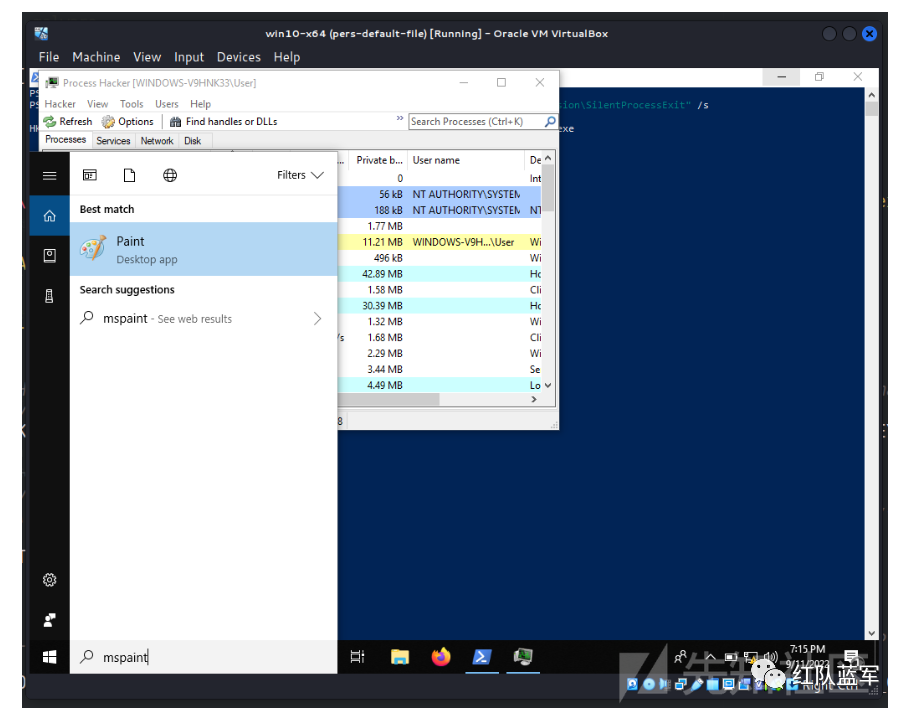910x716 pixels.
Task: Expand Process Hacker toolbar overflow chevron
Action: pyautogui.click(x=400, y=118)
